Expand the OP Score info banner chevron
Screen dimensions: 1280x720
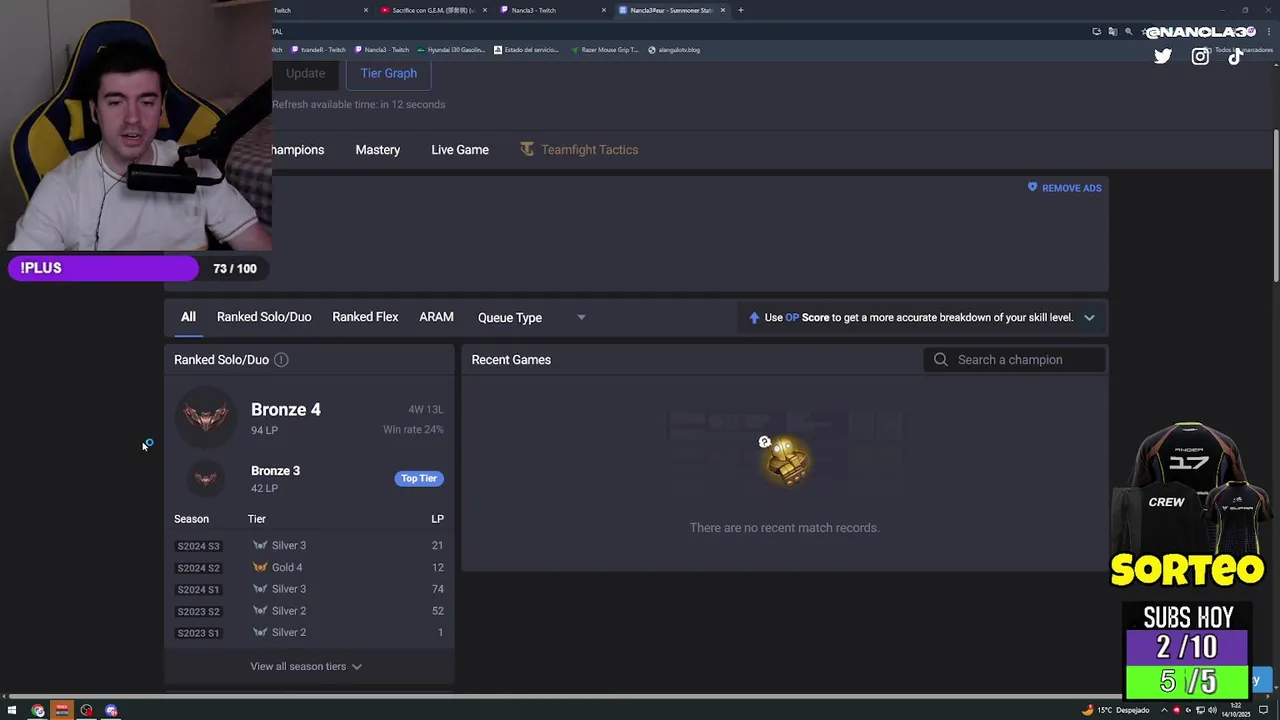click(1089, 318)
